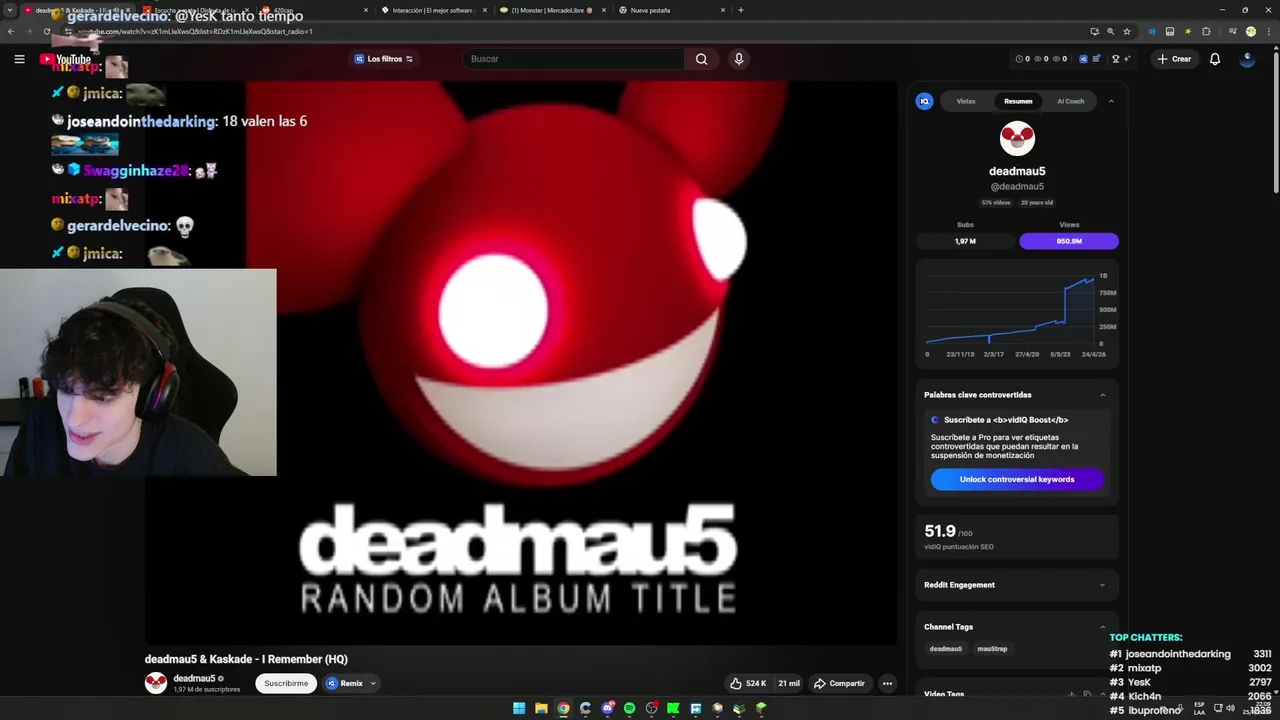Viewport: 1280px width, 720px height.
Task: Click the video player showing deadmau5 artwork
Action: 521,363
